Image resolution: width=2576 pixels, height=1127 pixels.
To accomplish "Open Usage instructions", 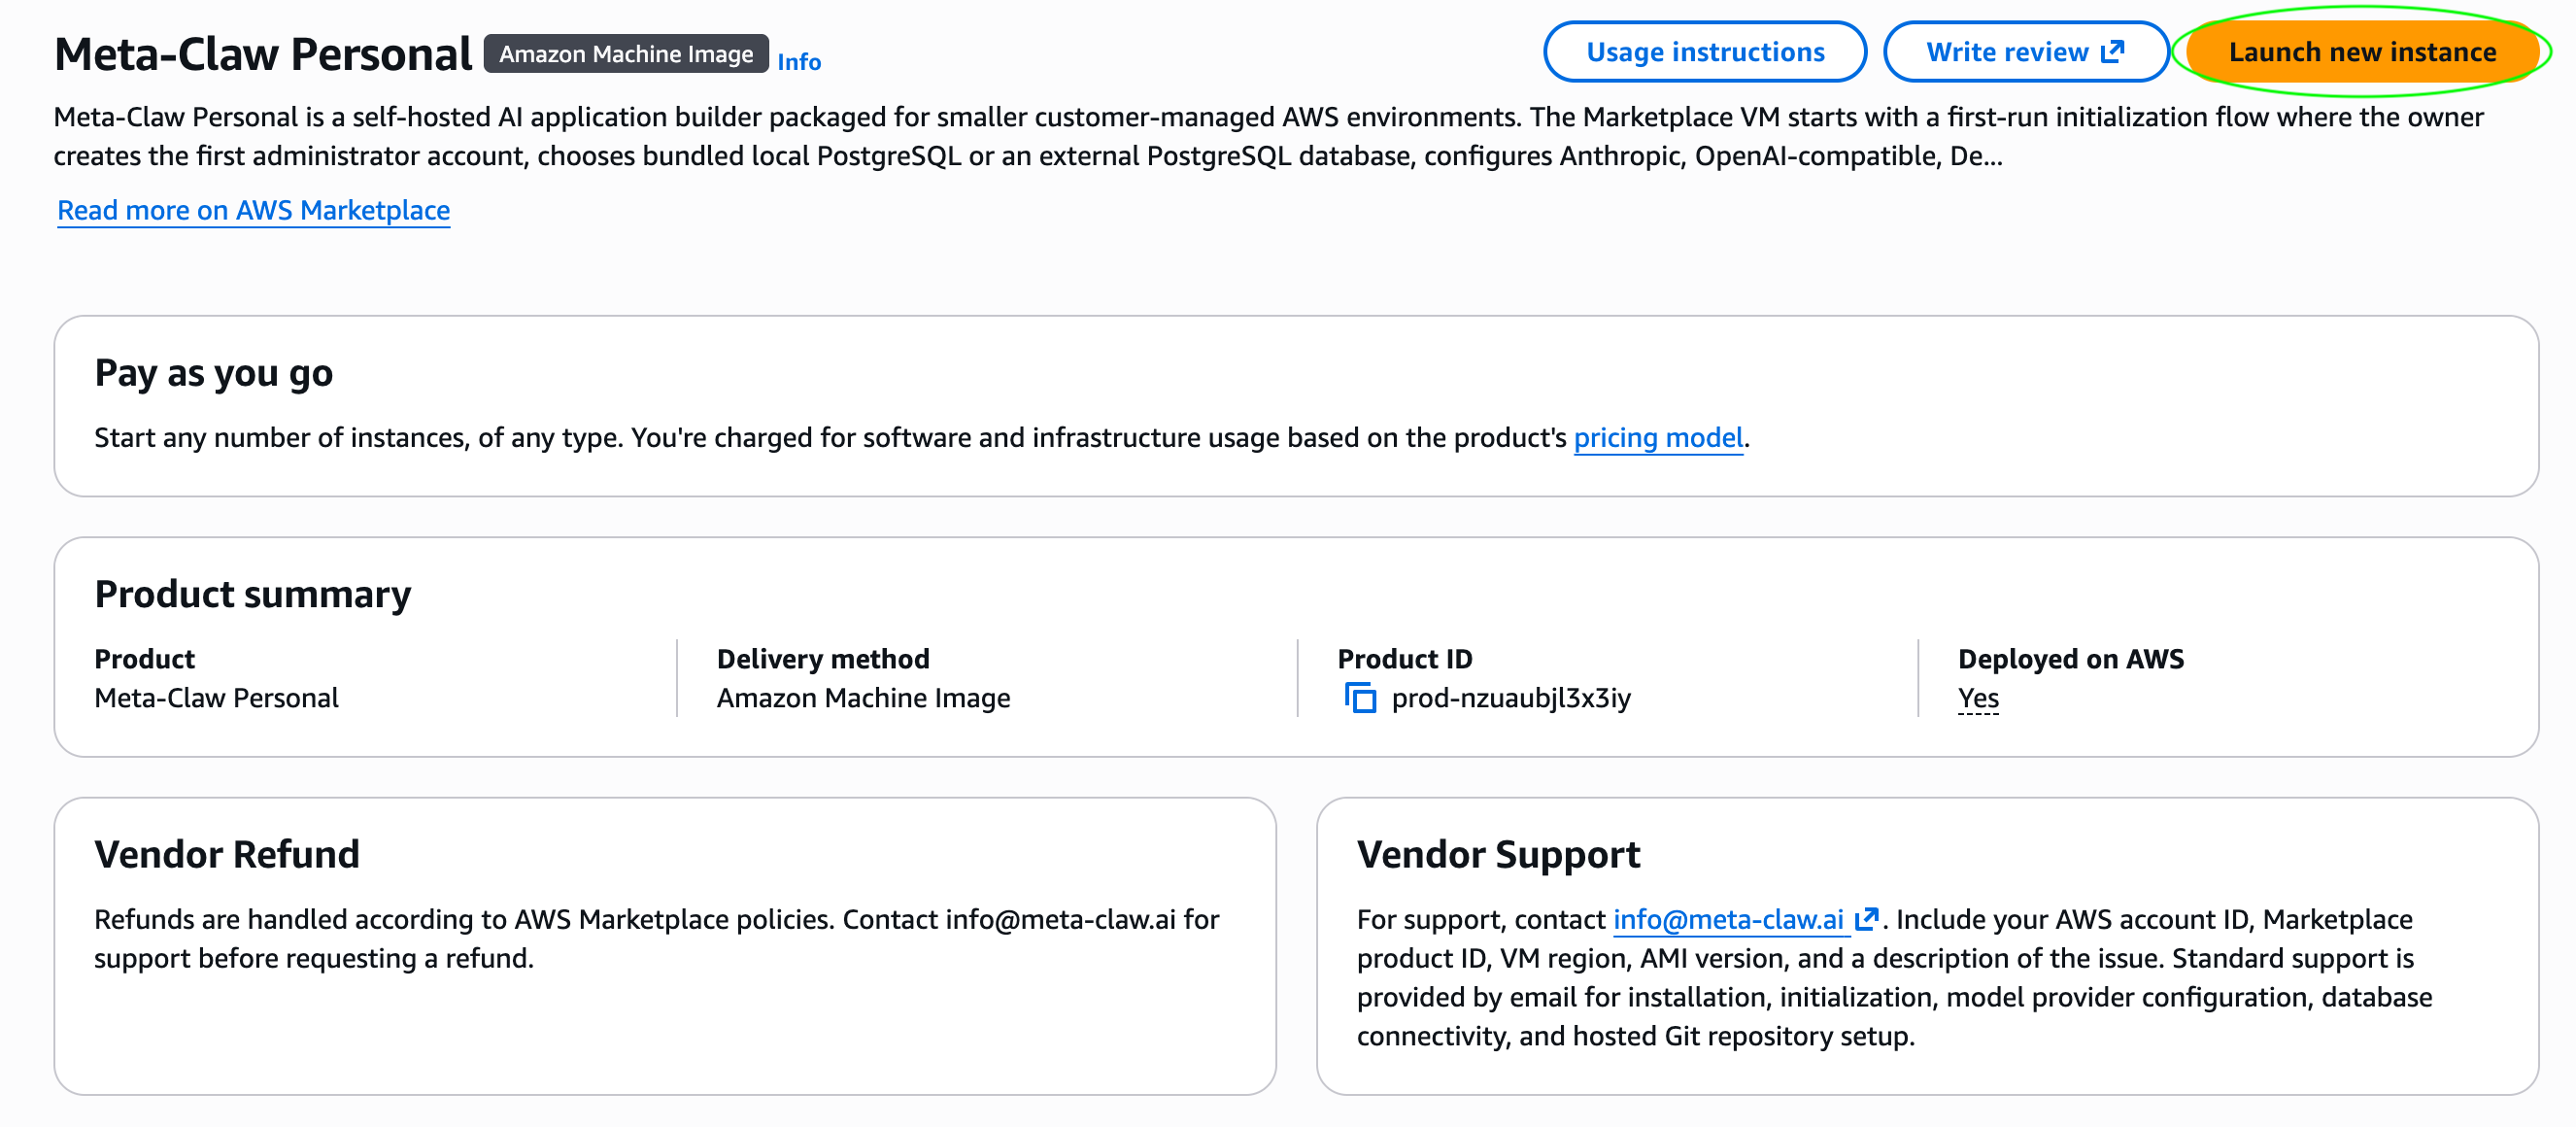I will point(1705,52).
